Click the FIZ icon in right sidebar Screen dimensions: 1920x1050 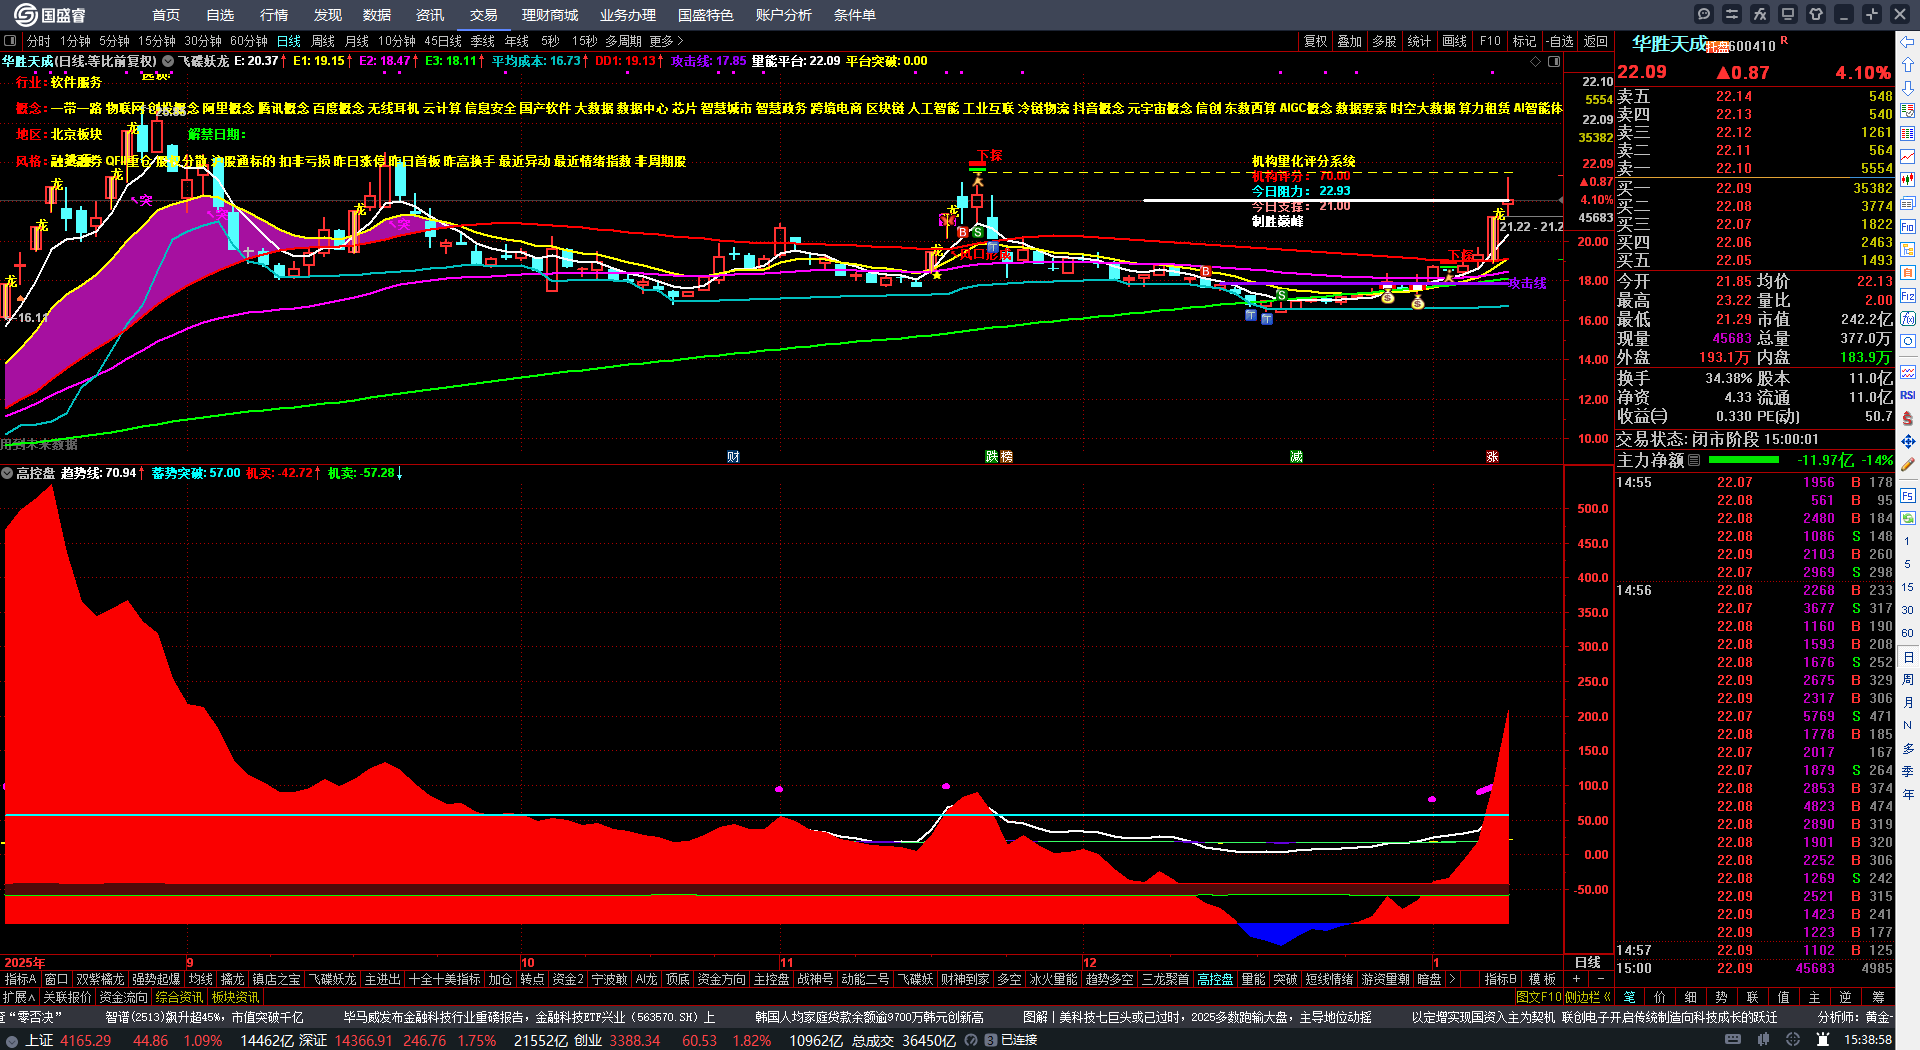[1908, 296]
